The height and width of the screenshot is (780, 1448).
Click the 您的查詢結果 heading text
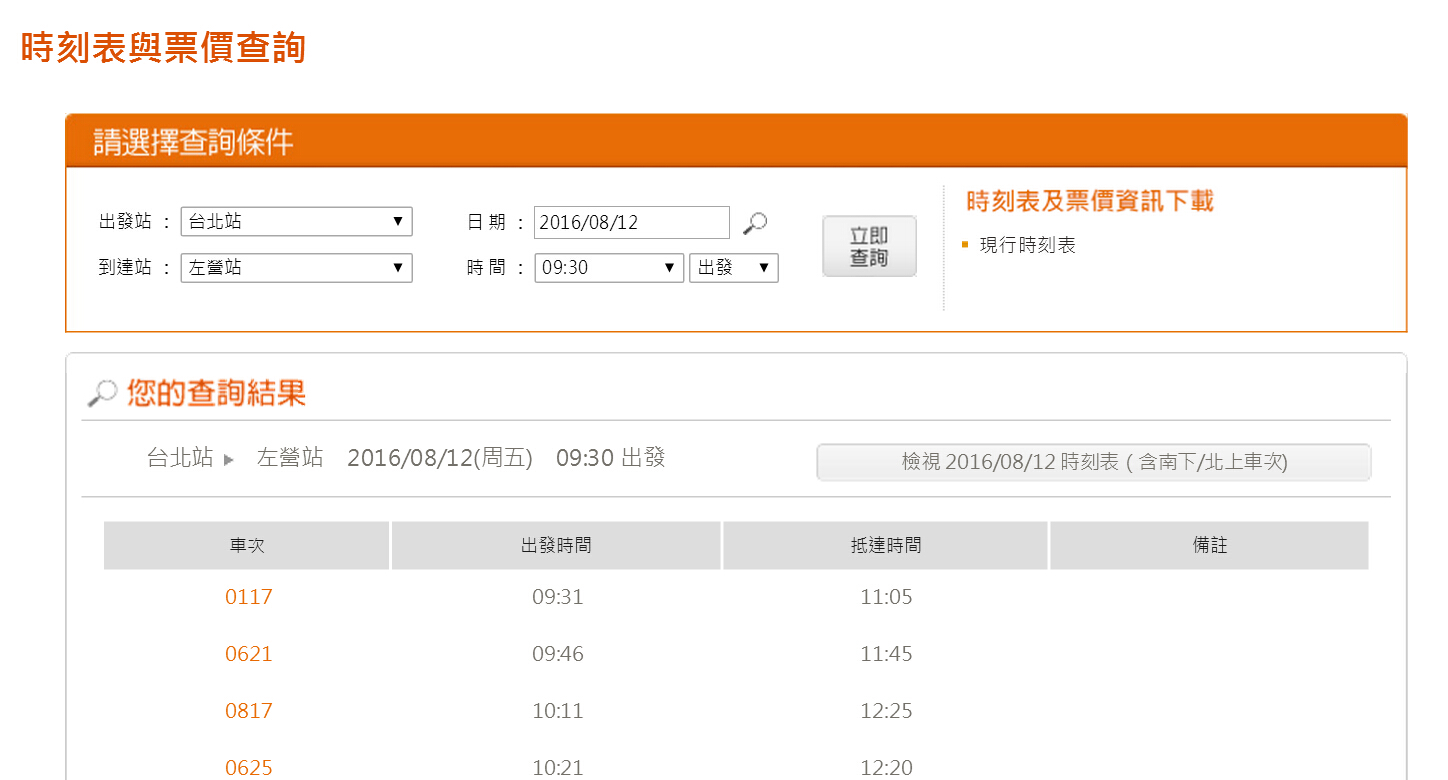click(x=216, y=393)
